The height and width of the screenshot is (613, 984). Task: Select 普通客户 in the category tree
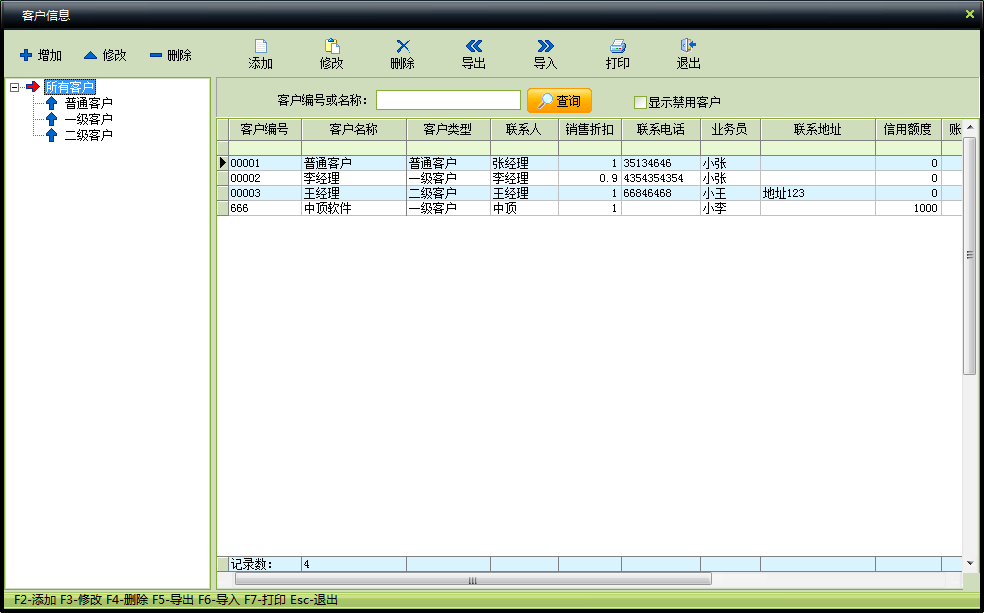click(88, 103)
